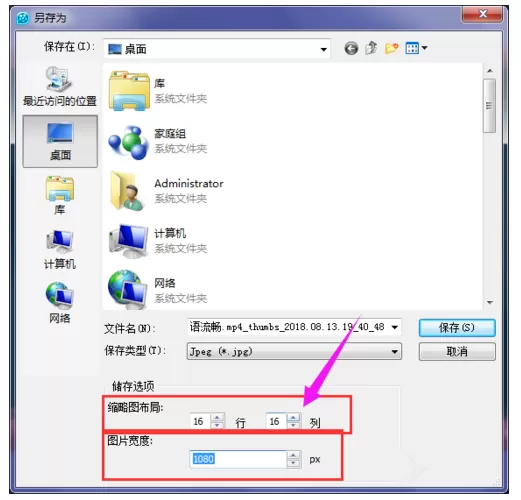The height and width of the screenshot is (500, 521).
Task: Go up one folder level
Action: tap(371, 48)
